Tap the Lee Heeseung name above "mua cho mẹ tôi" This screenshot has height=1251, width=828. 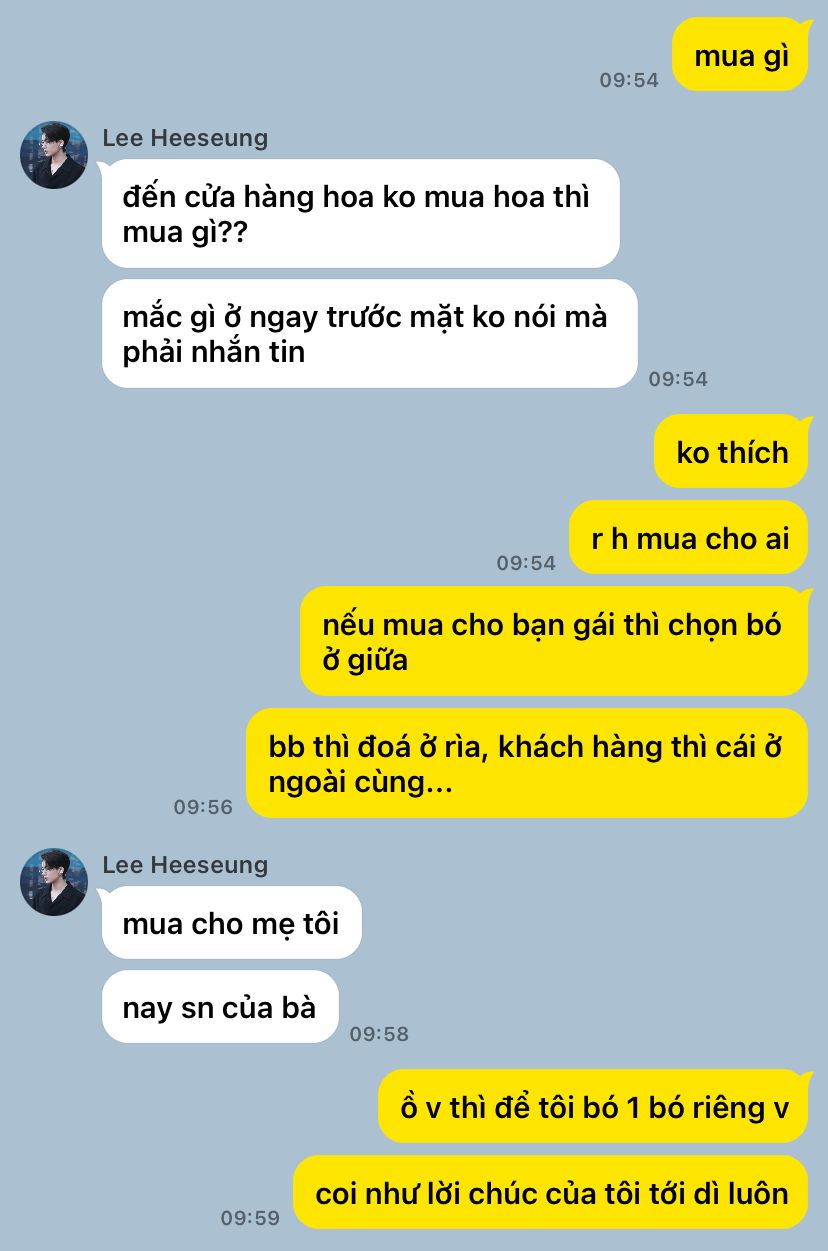[185, 865]
